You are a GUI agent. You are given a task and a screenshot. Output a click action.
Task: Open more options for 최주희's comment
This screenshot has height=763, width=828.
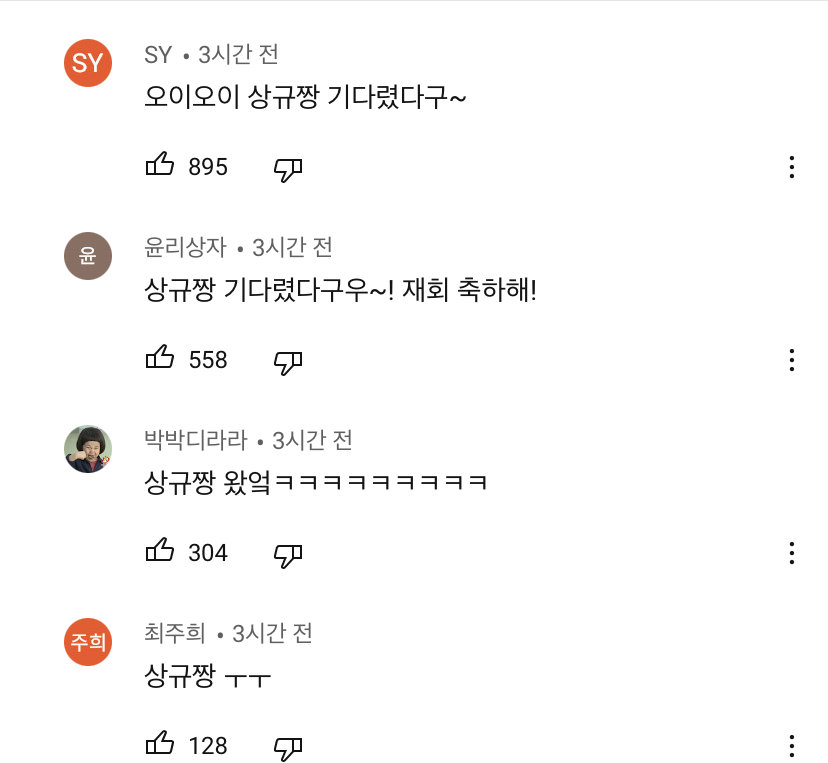[x=791, y=746]
